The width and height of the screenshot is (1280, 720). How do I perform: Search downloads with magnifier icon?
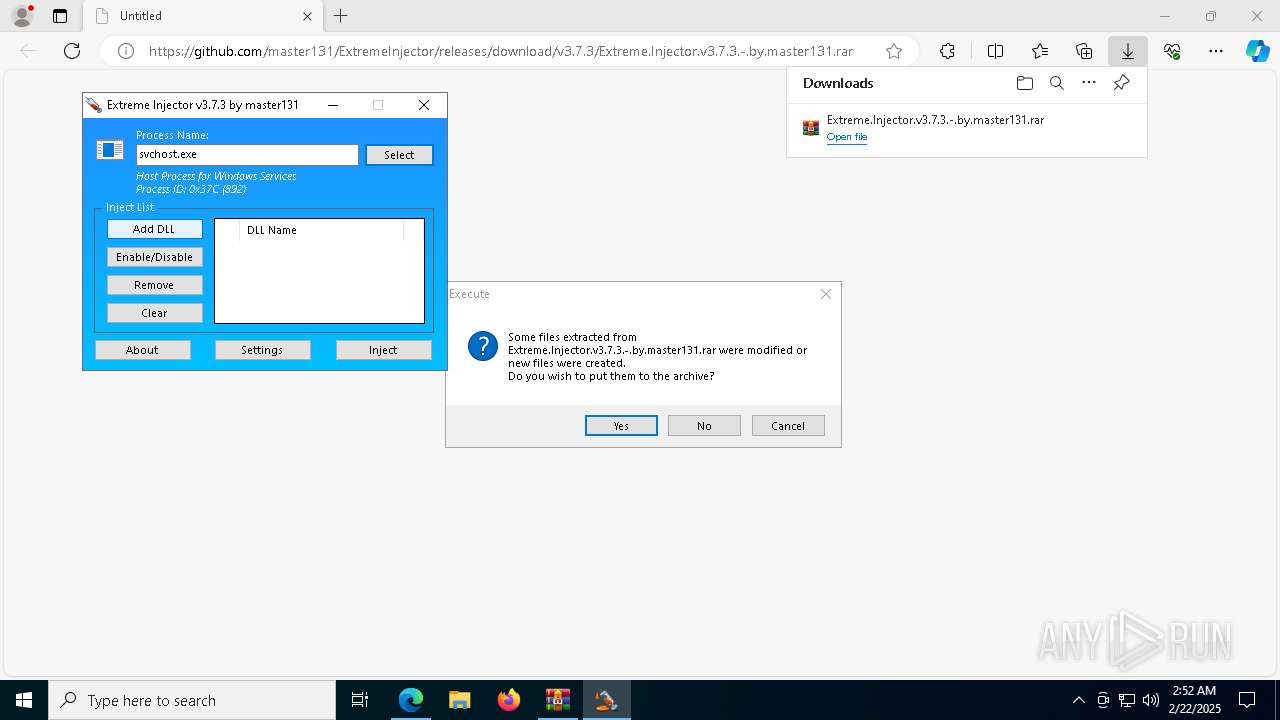(x=1057, y=83)
